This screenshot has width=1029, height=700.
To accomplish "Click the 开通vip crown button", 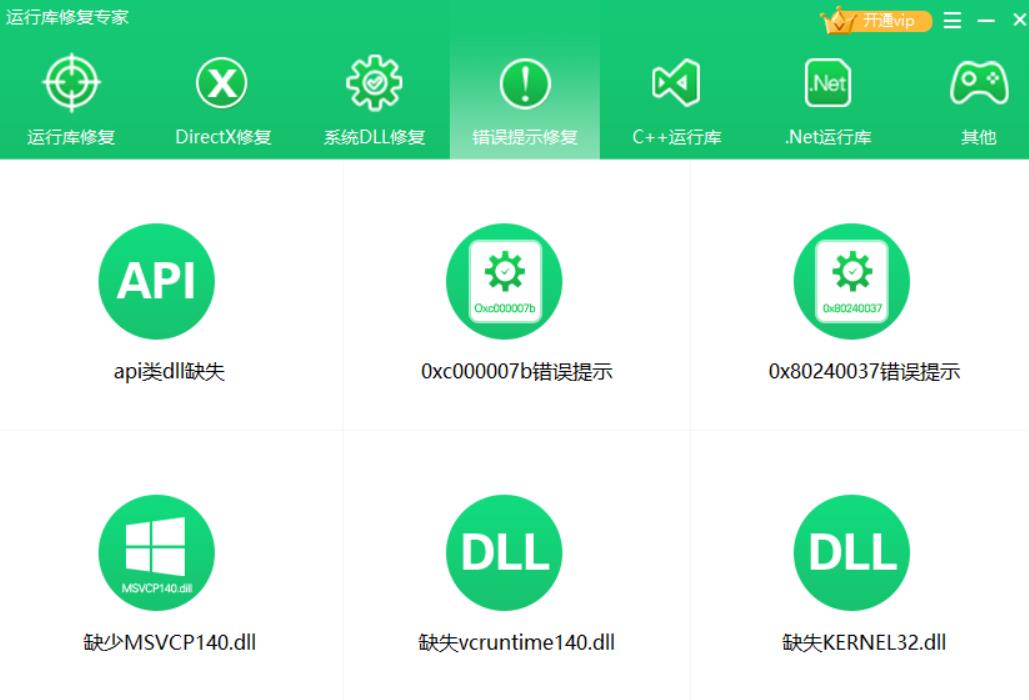I will 876,20.
